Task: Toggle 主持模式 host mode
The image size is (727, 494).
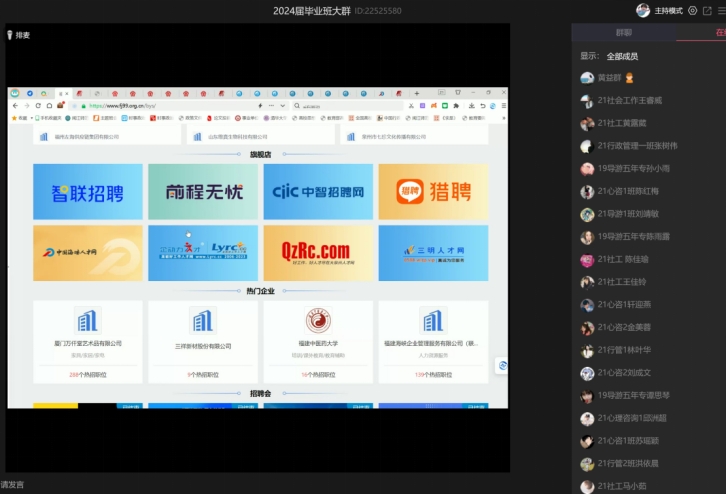Action: click(x=668, y=10)
